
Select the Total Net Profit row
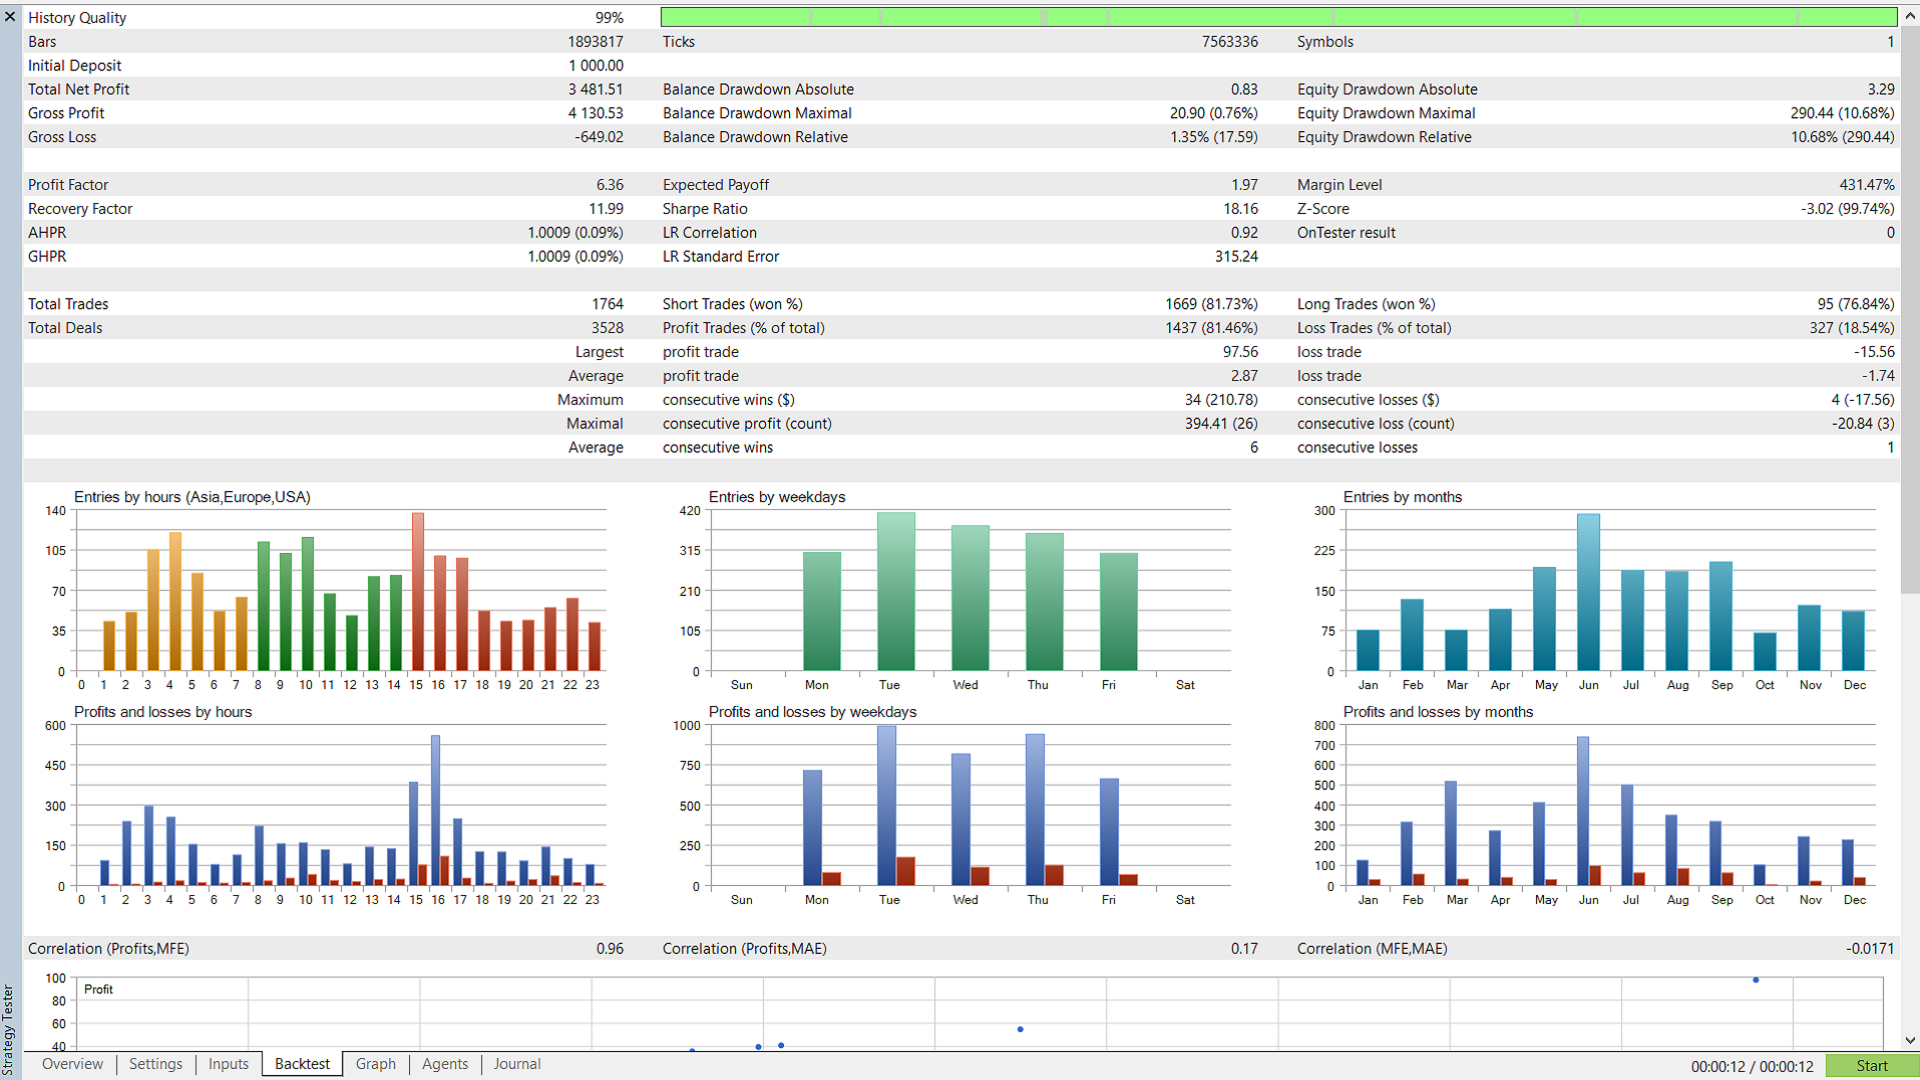[x=326, y=89]
